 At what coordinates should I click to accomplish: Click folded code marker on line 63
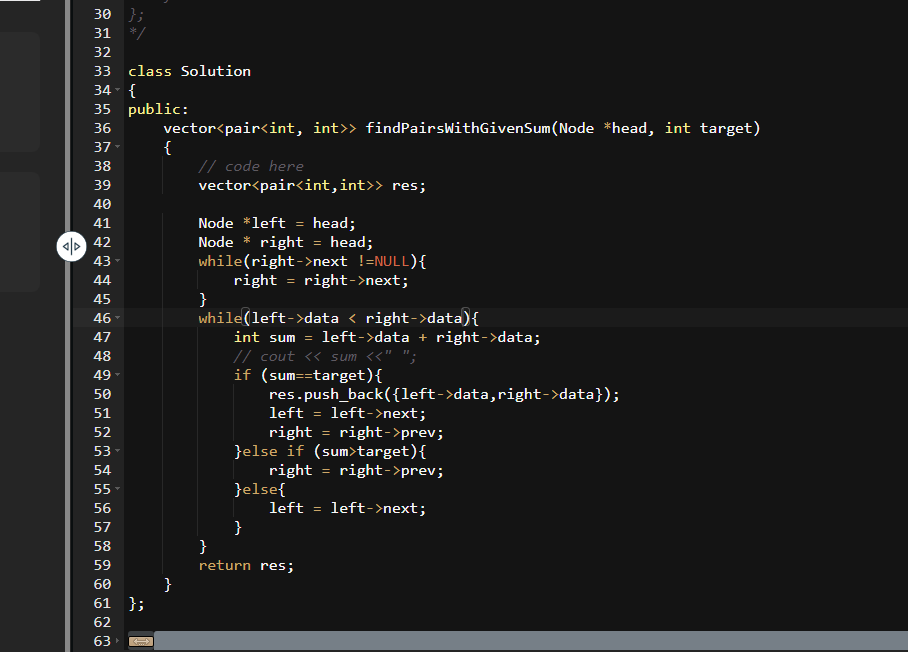pyautogui.click(x=141, y=641)
